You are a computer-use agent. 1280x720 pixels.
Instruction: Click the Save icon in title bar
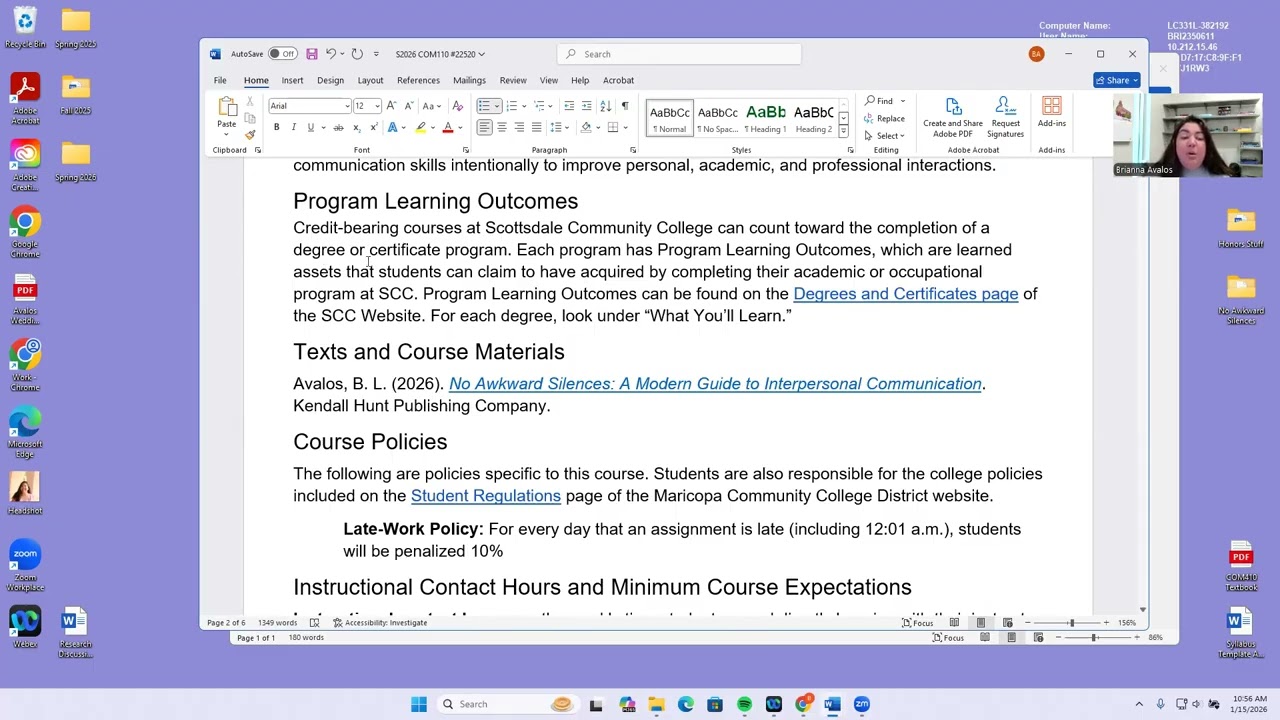point(312,54)
